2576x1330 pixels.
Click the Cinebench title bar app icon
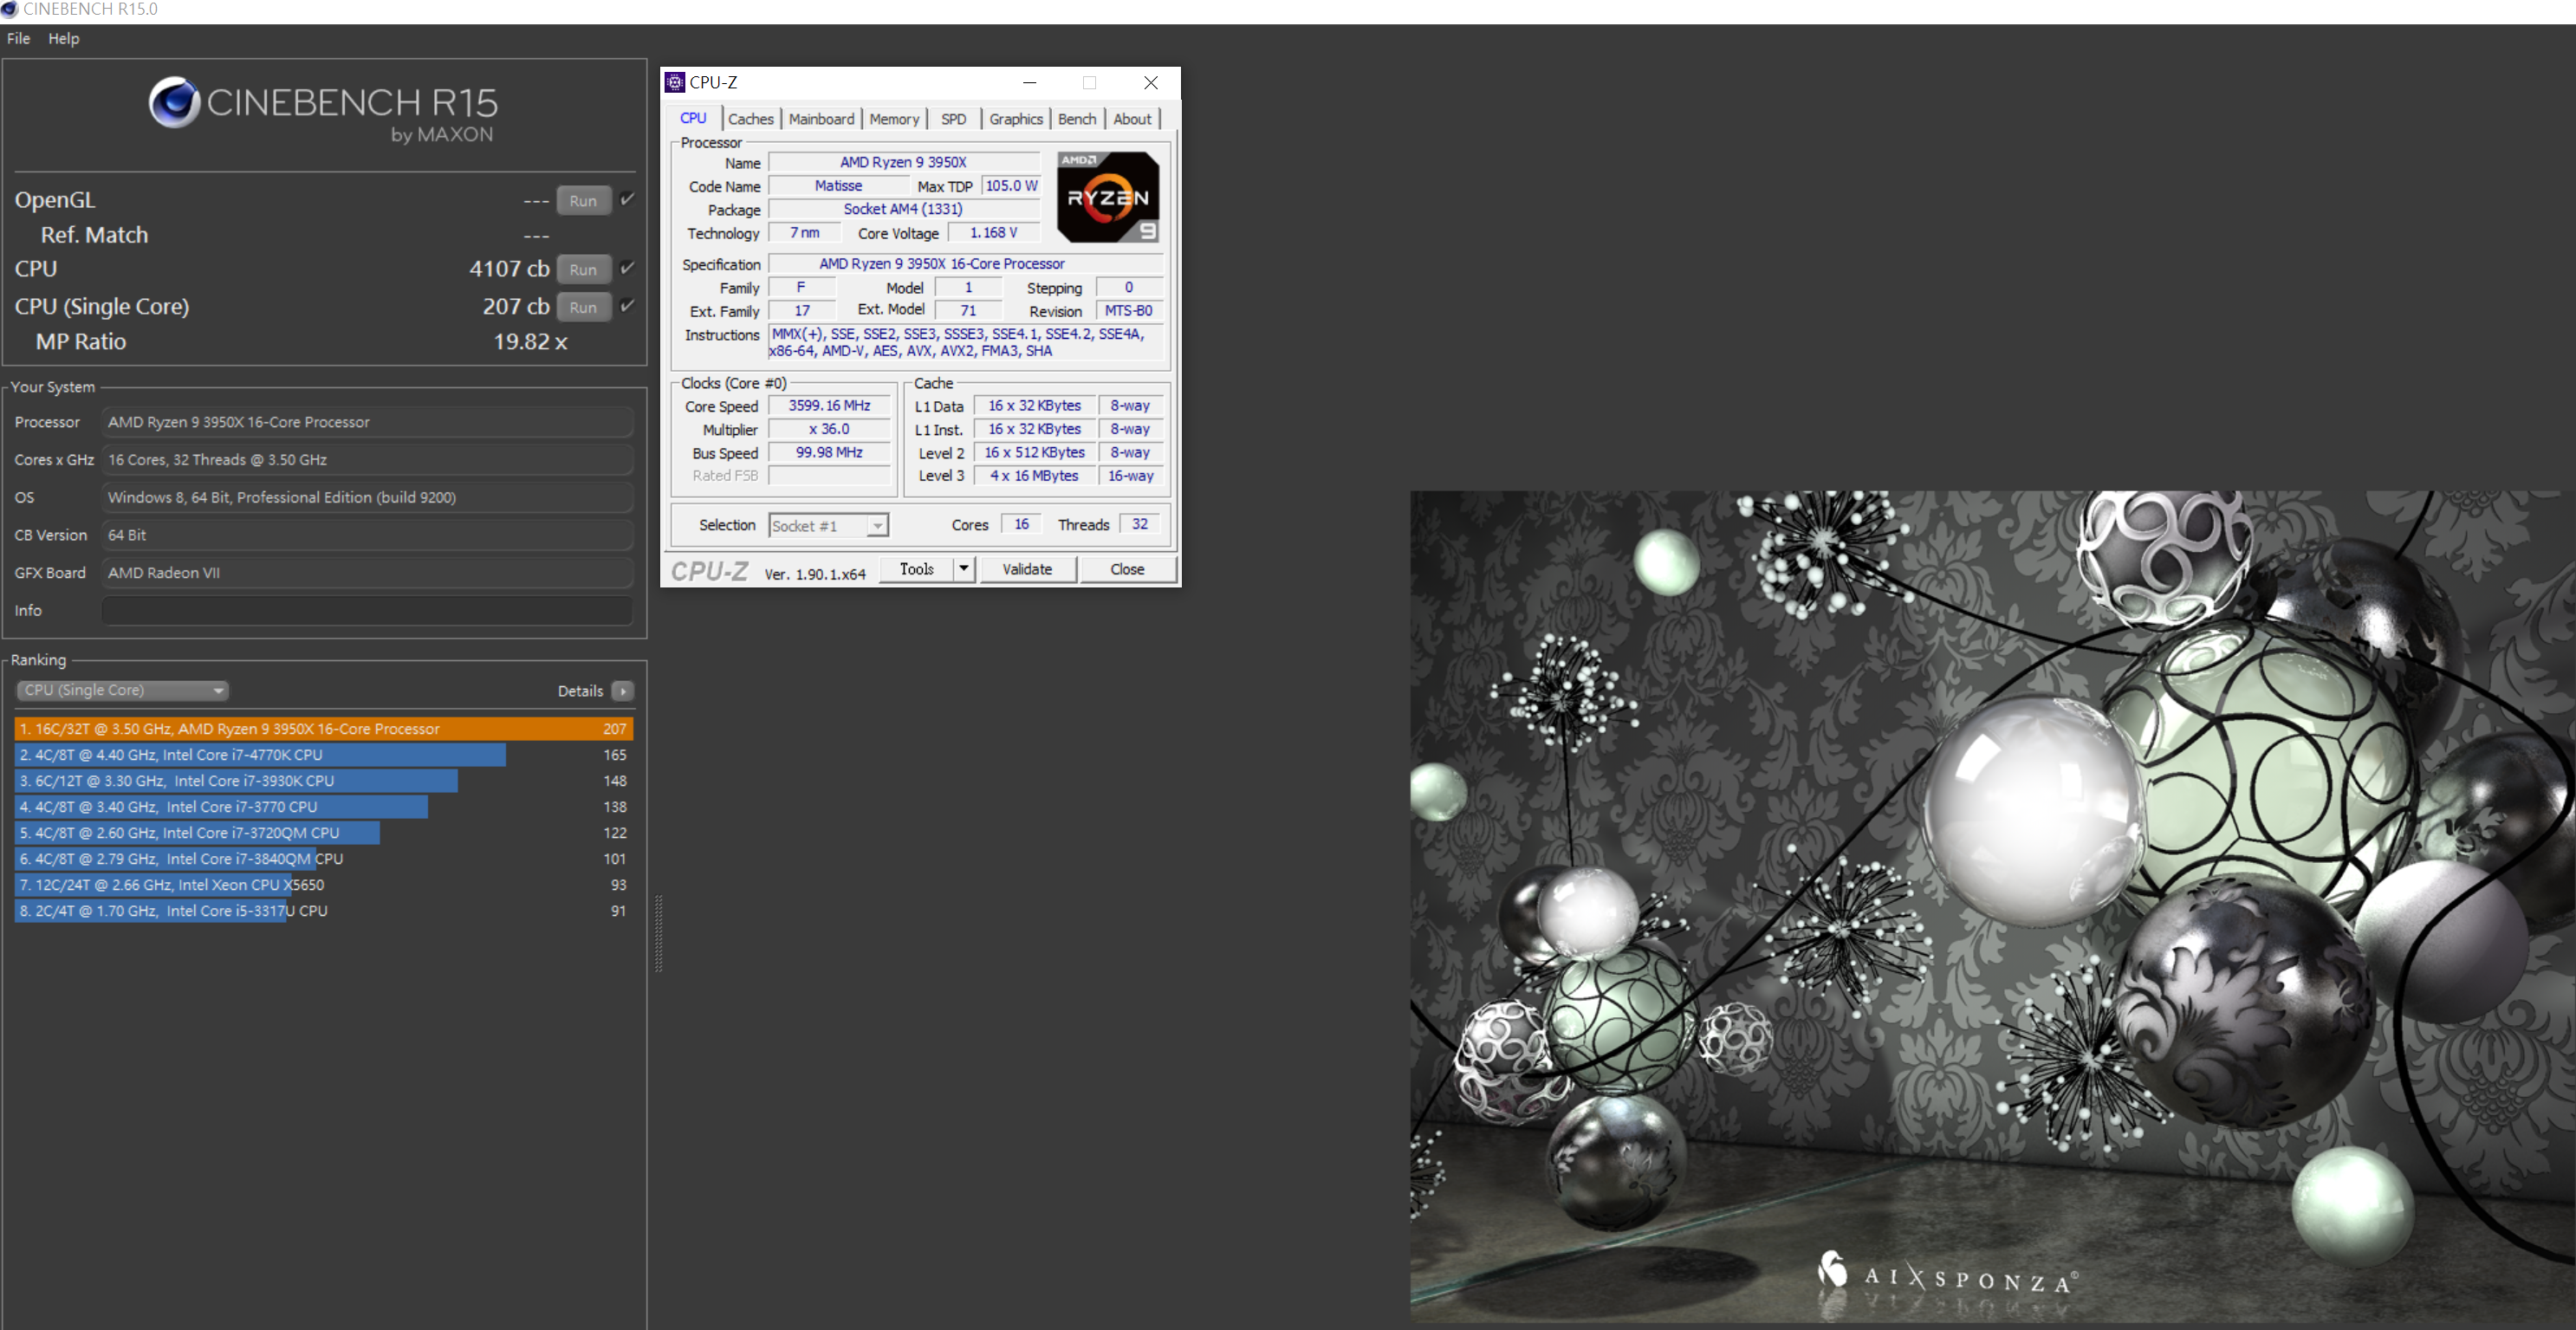(10, 9)
